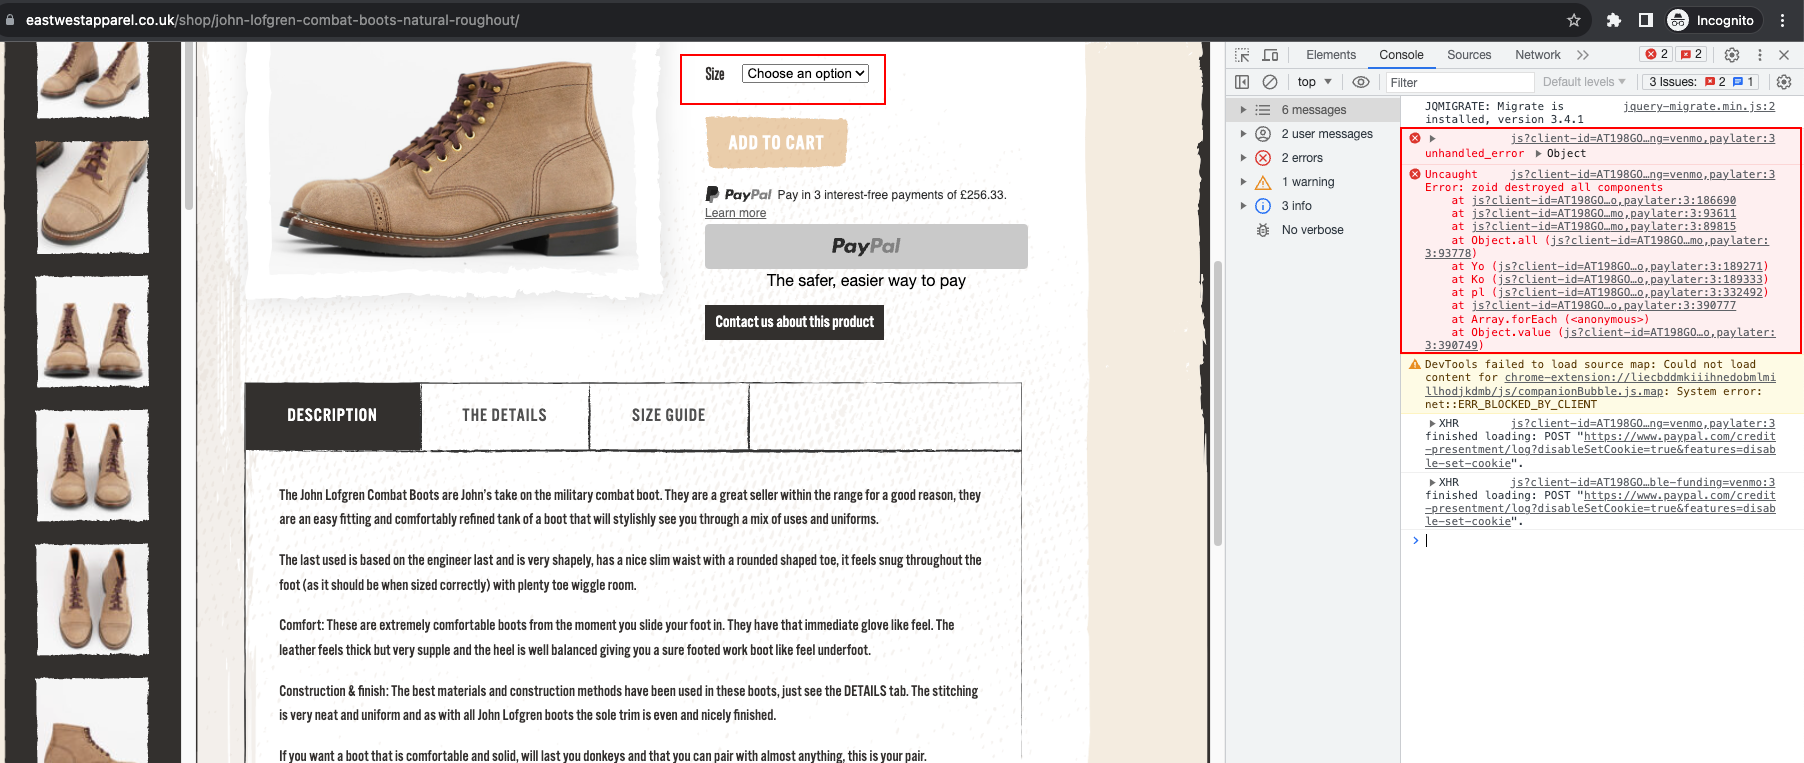Switch to the Elements tab

click(x=1331, y=55)
